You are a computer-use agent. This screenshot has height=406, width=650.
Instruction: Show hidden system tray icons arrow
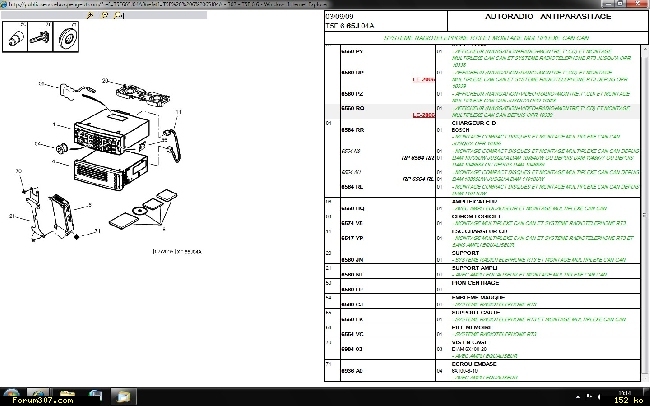(x=578, y=397)
